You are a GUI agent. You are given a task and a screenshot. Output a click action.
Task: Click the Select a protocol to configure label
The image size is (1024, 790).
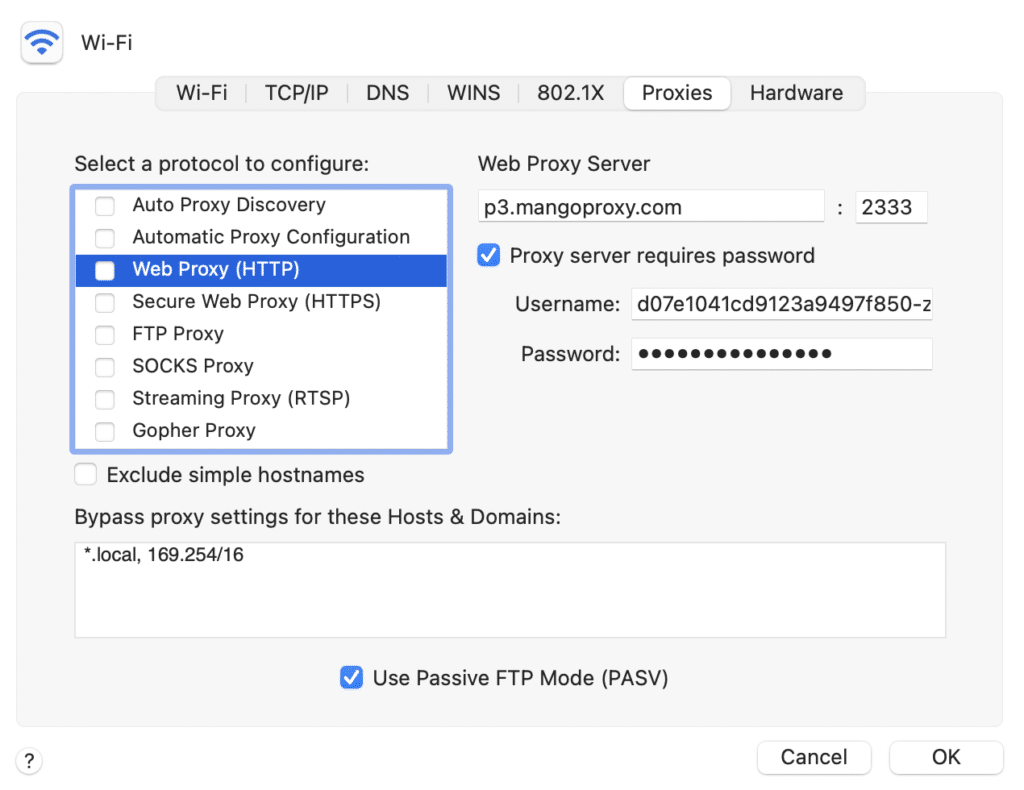tap(221, 164)
